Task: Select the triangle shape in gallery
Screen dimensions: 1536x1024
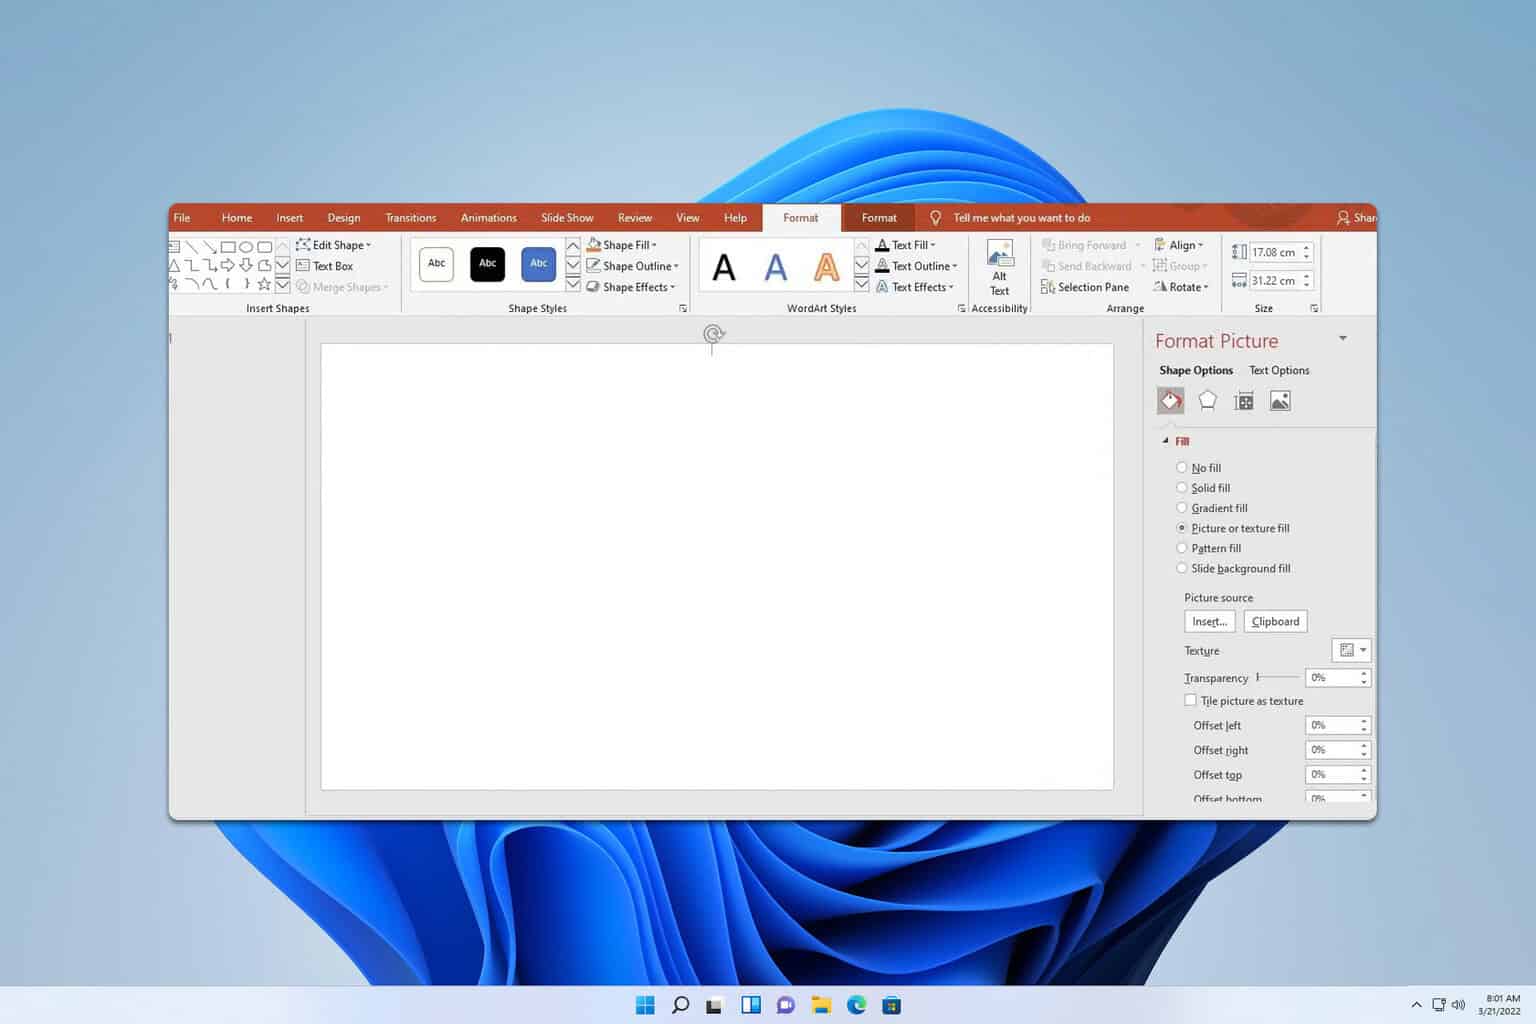Action: click(175, 266)
